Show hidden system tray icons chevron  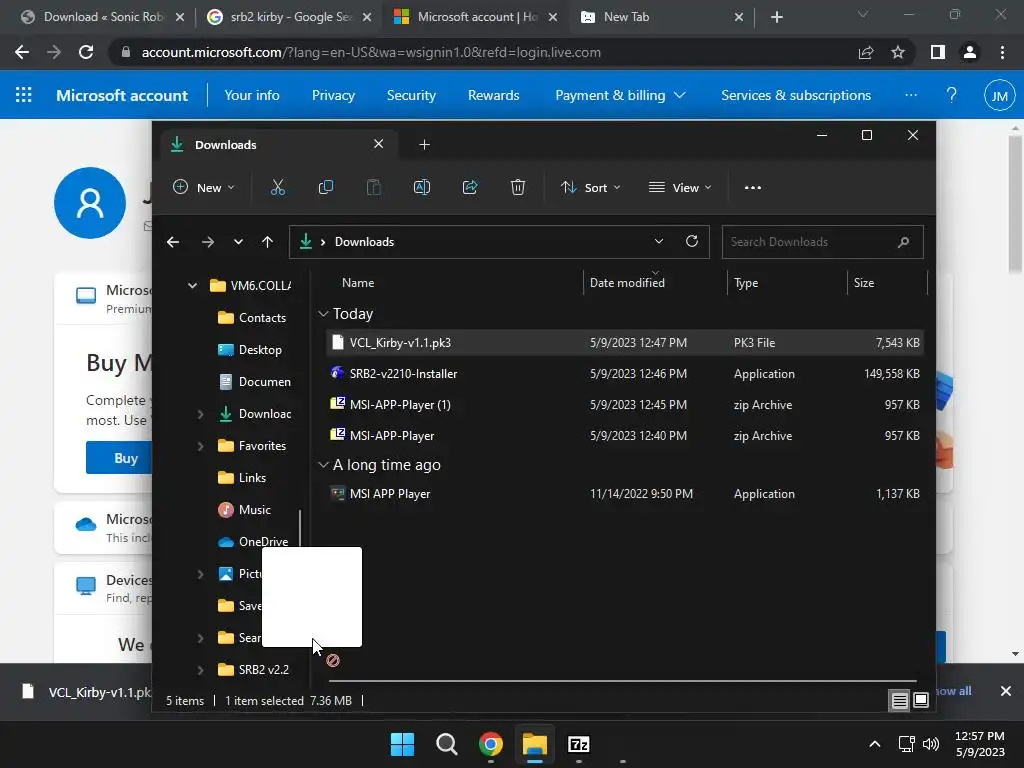[874, 744]
